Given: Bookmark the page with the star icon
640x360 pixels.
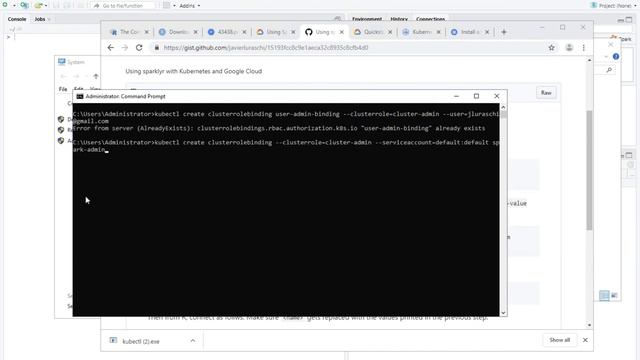Looking at the screenshot, I should (551, 48).
